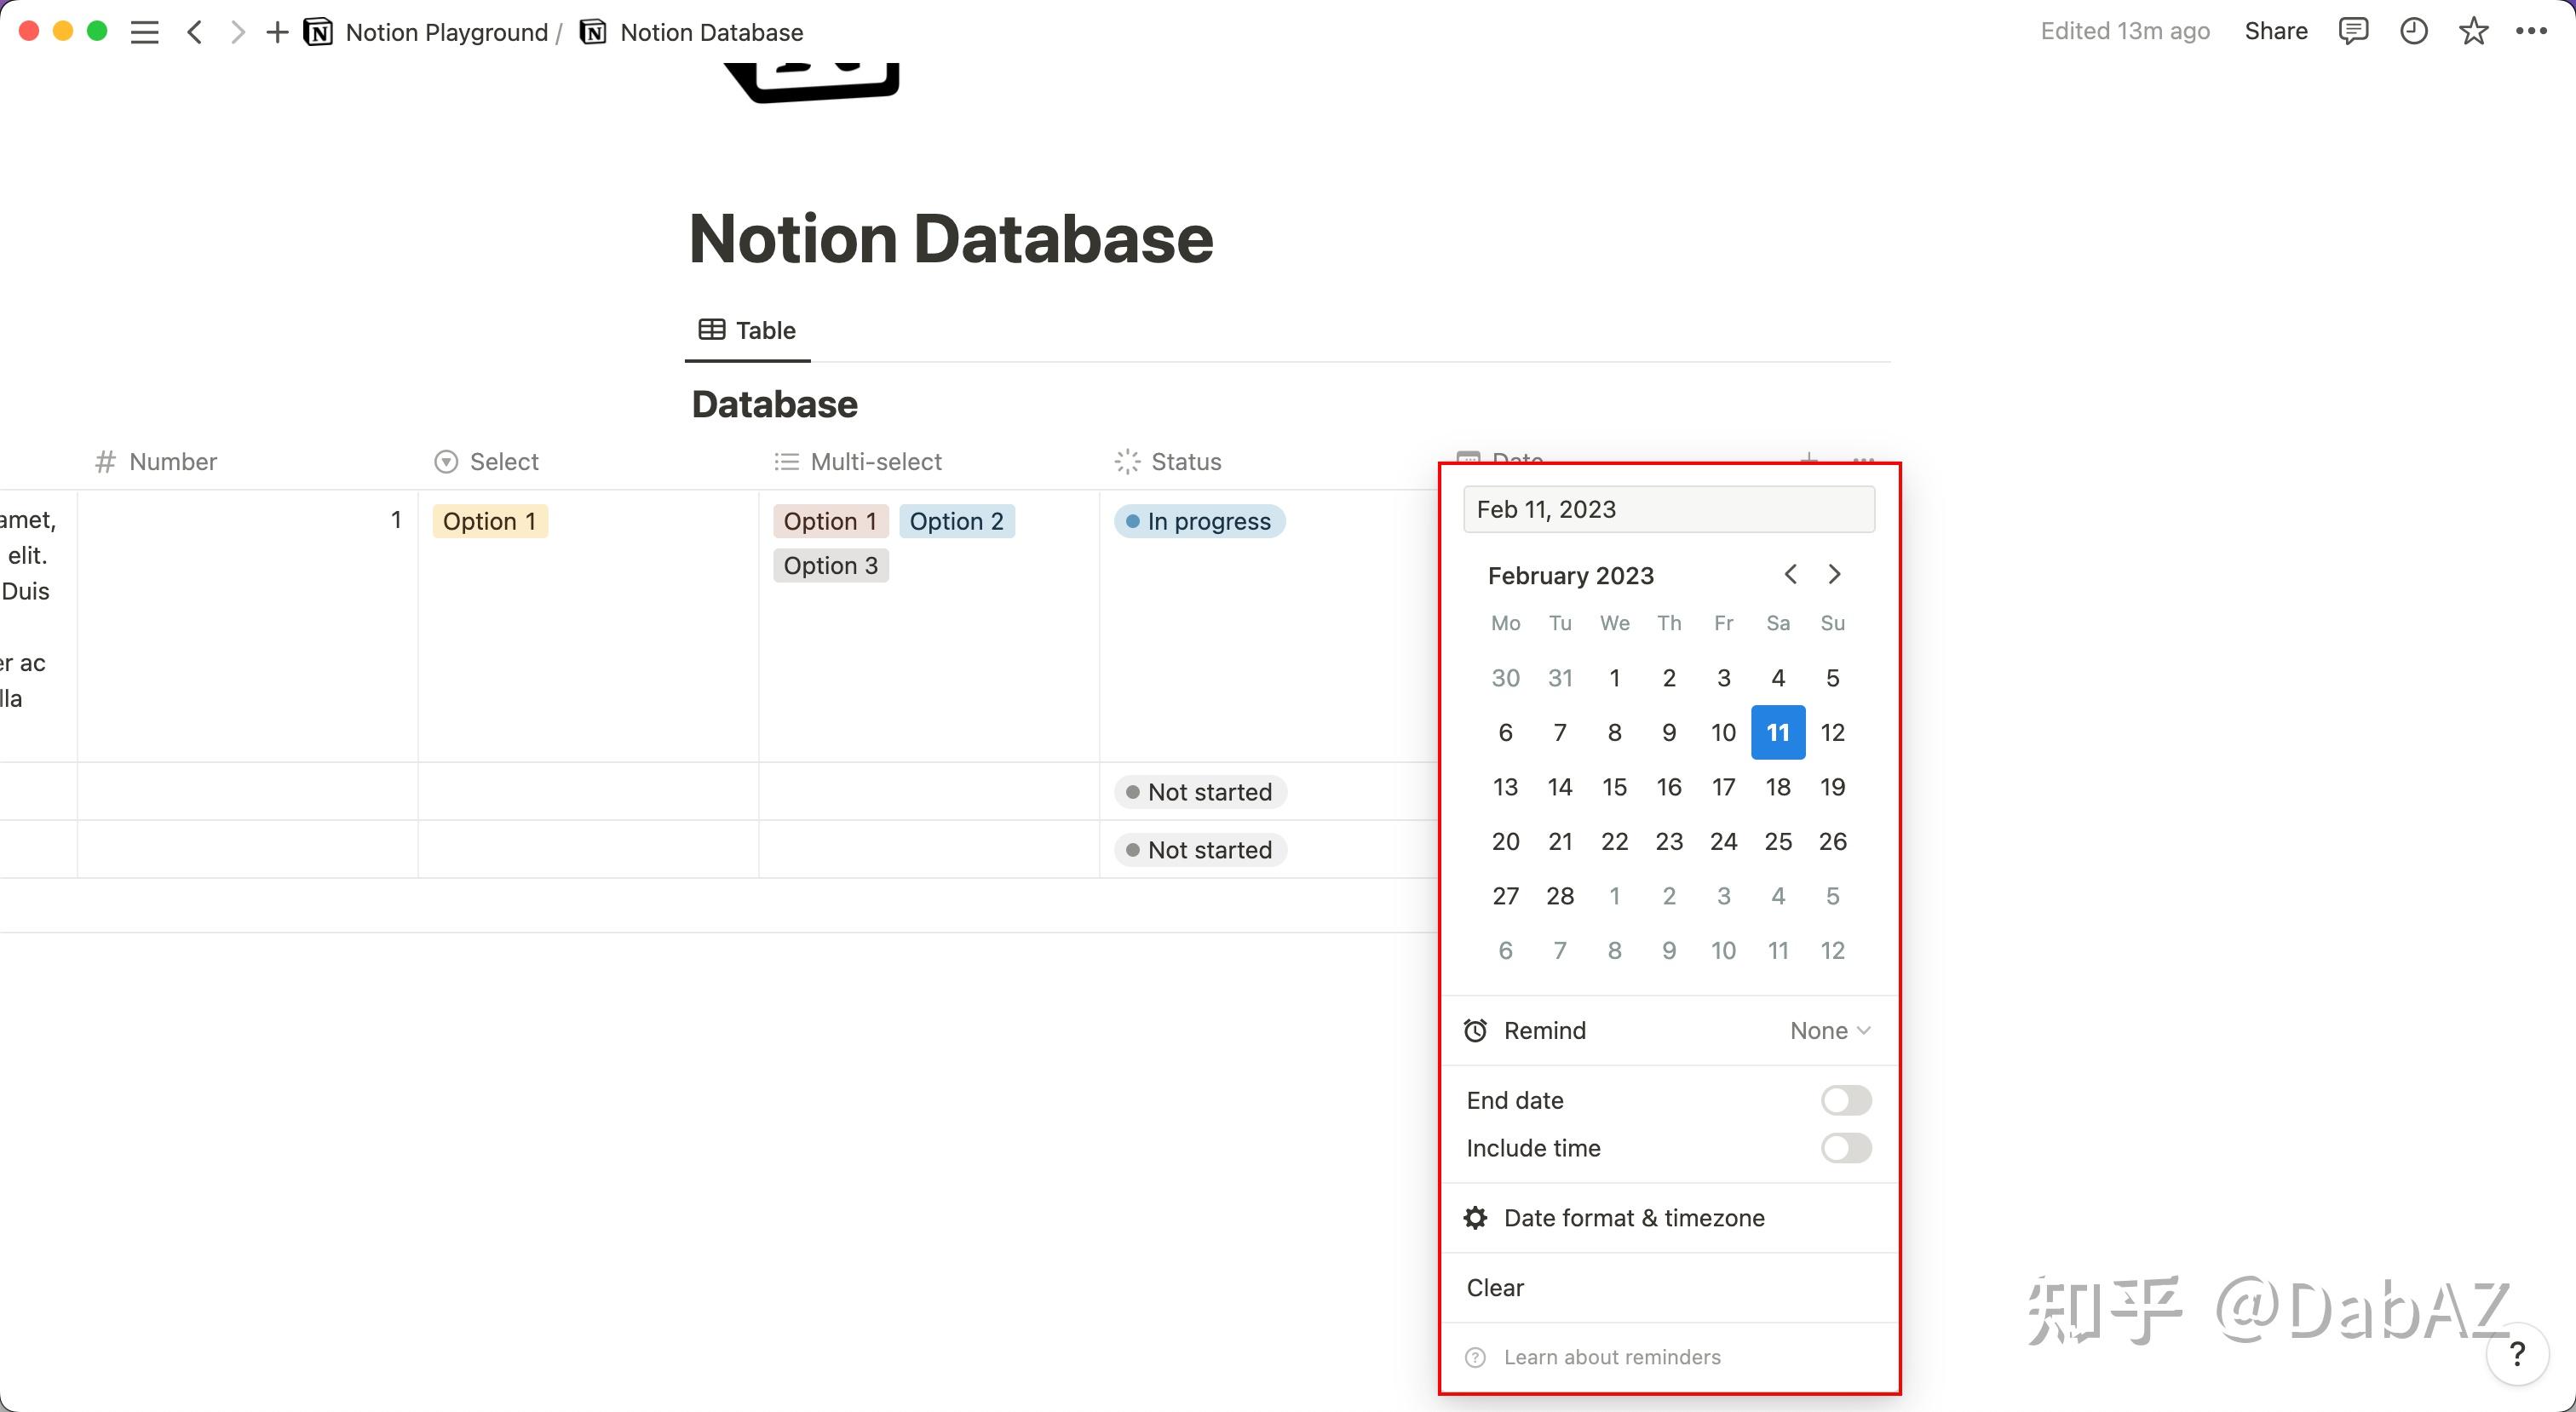Open the Remind None dropdown
This screenshot has width=2576, height=1412.
coord(1828,1030)
